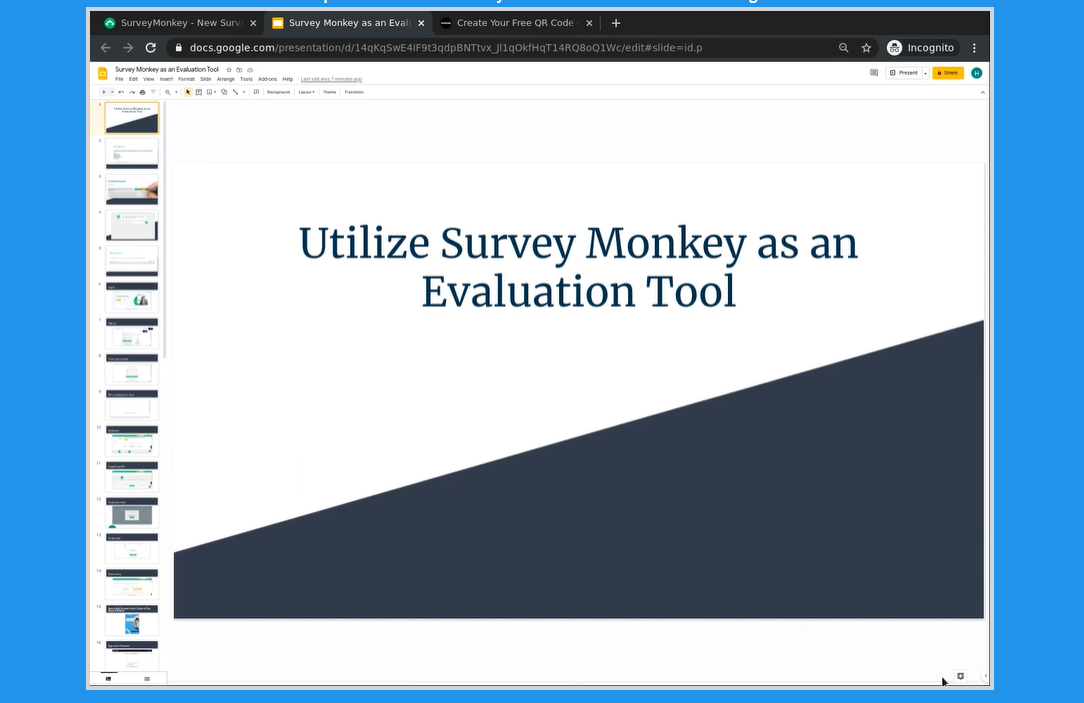Insert a shape from toolbar
The height and width of the screenshot is (703, 1084).
coord(224,92)
